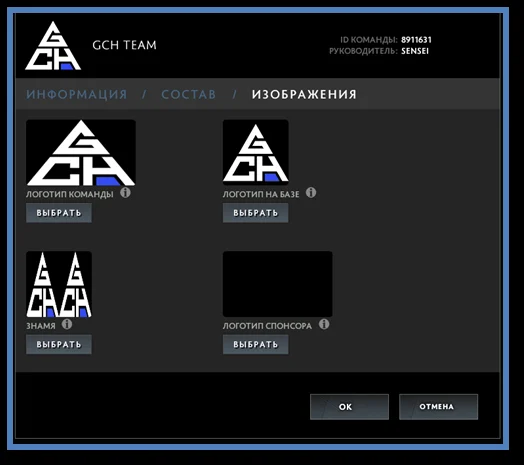Click ЗНАМЯ label text
This screenshot has height=465, width=524.
[x=41, y=326]
